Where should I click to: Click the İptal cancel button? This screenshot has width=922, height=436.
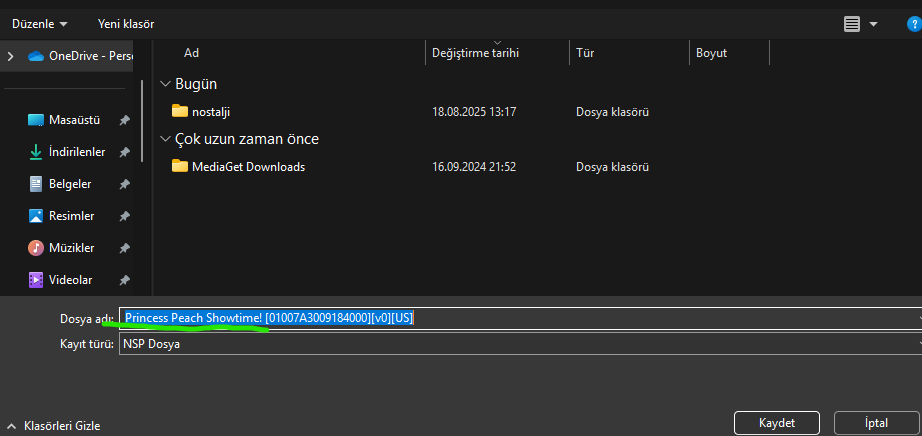(877, 423)
